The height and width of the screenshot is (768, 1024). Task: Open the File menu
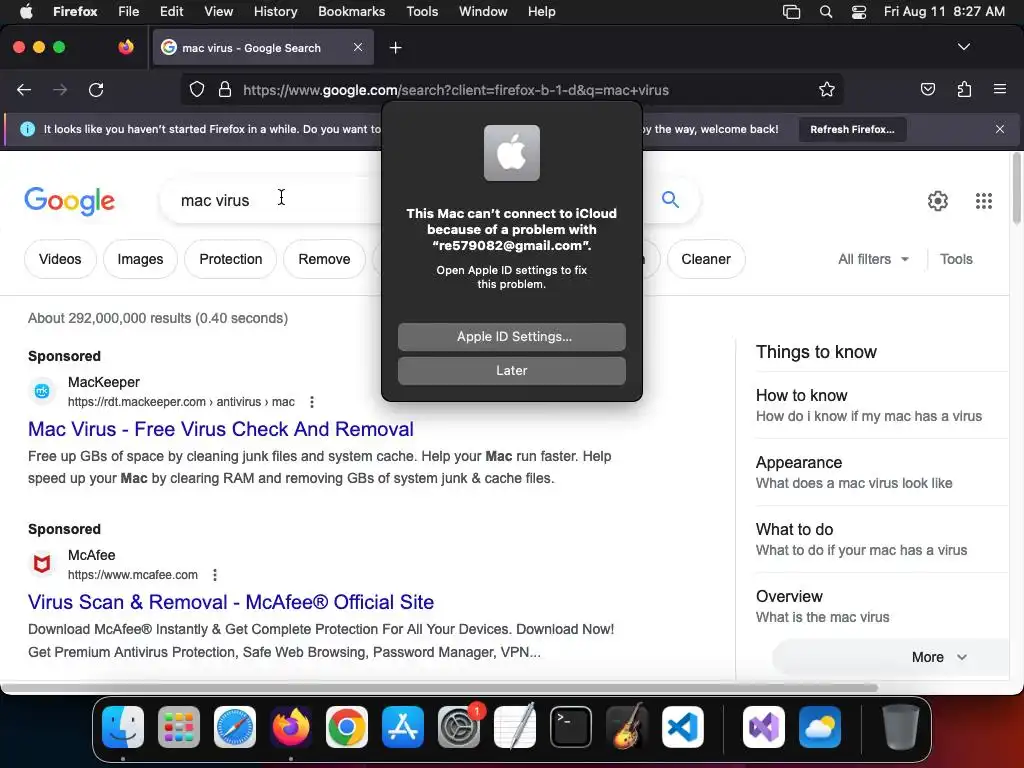[128, 11]
